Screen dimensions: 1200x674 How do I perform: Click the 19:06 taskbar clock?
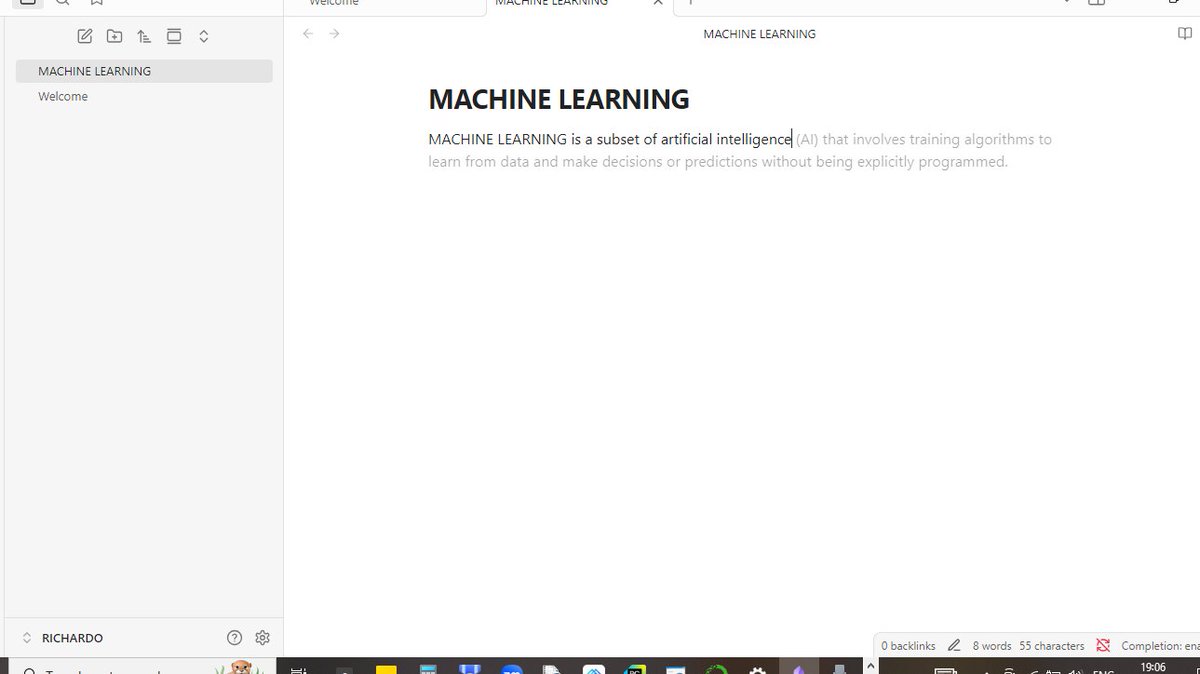[x=1153, y=667]
